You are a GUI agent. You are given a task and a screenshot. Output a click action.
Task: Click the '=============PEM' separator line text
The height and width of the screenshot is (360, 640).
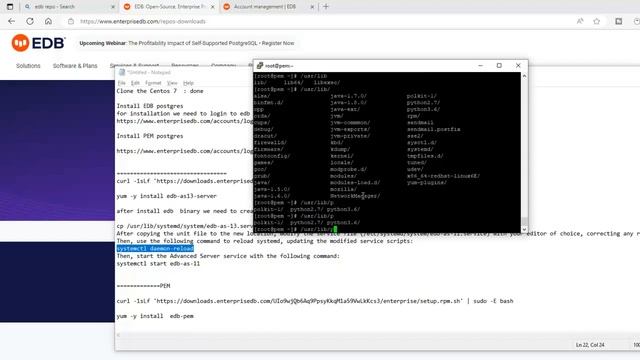point(143,286)
